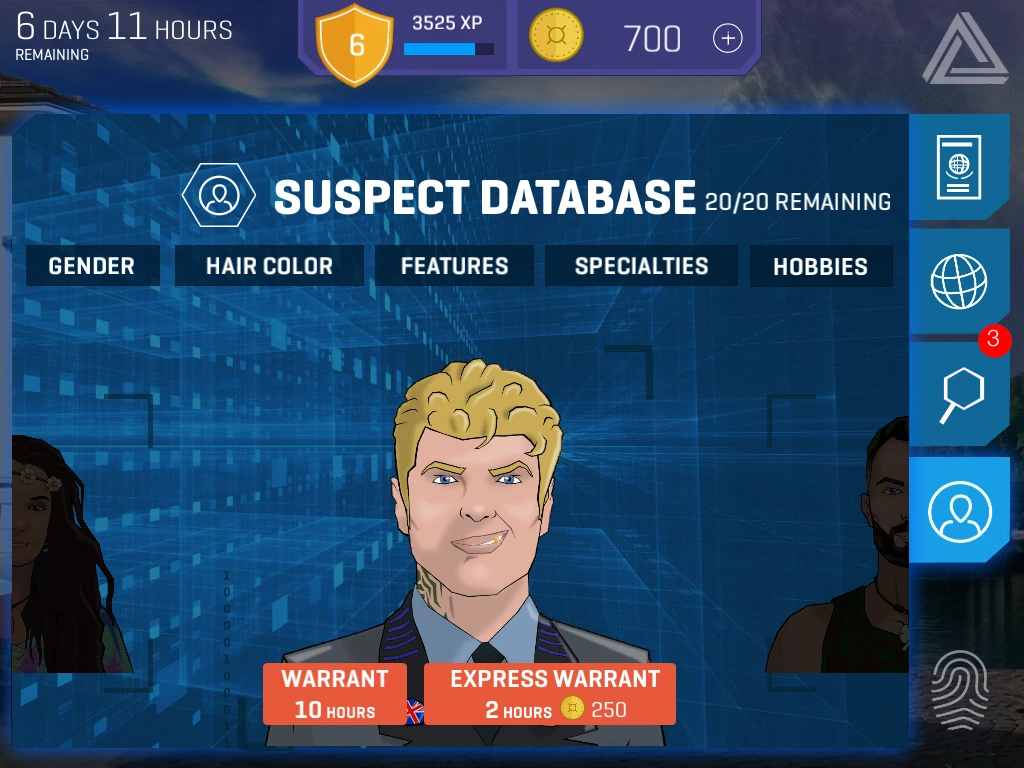Issue the 10 hours Warrant
This screenshot has width=1024, height=768.
335,694
